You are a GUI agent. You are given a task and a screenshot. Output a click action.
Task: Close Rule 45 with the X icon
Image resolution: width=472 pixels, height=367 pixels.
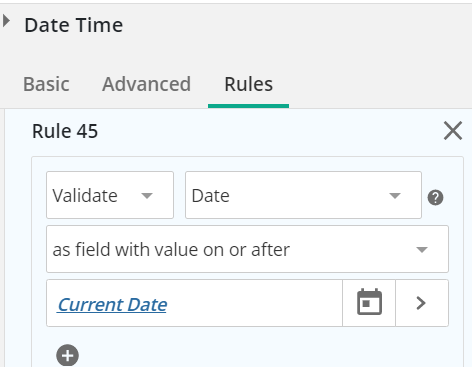pyautogui.click(x=453, y=131)
